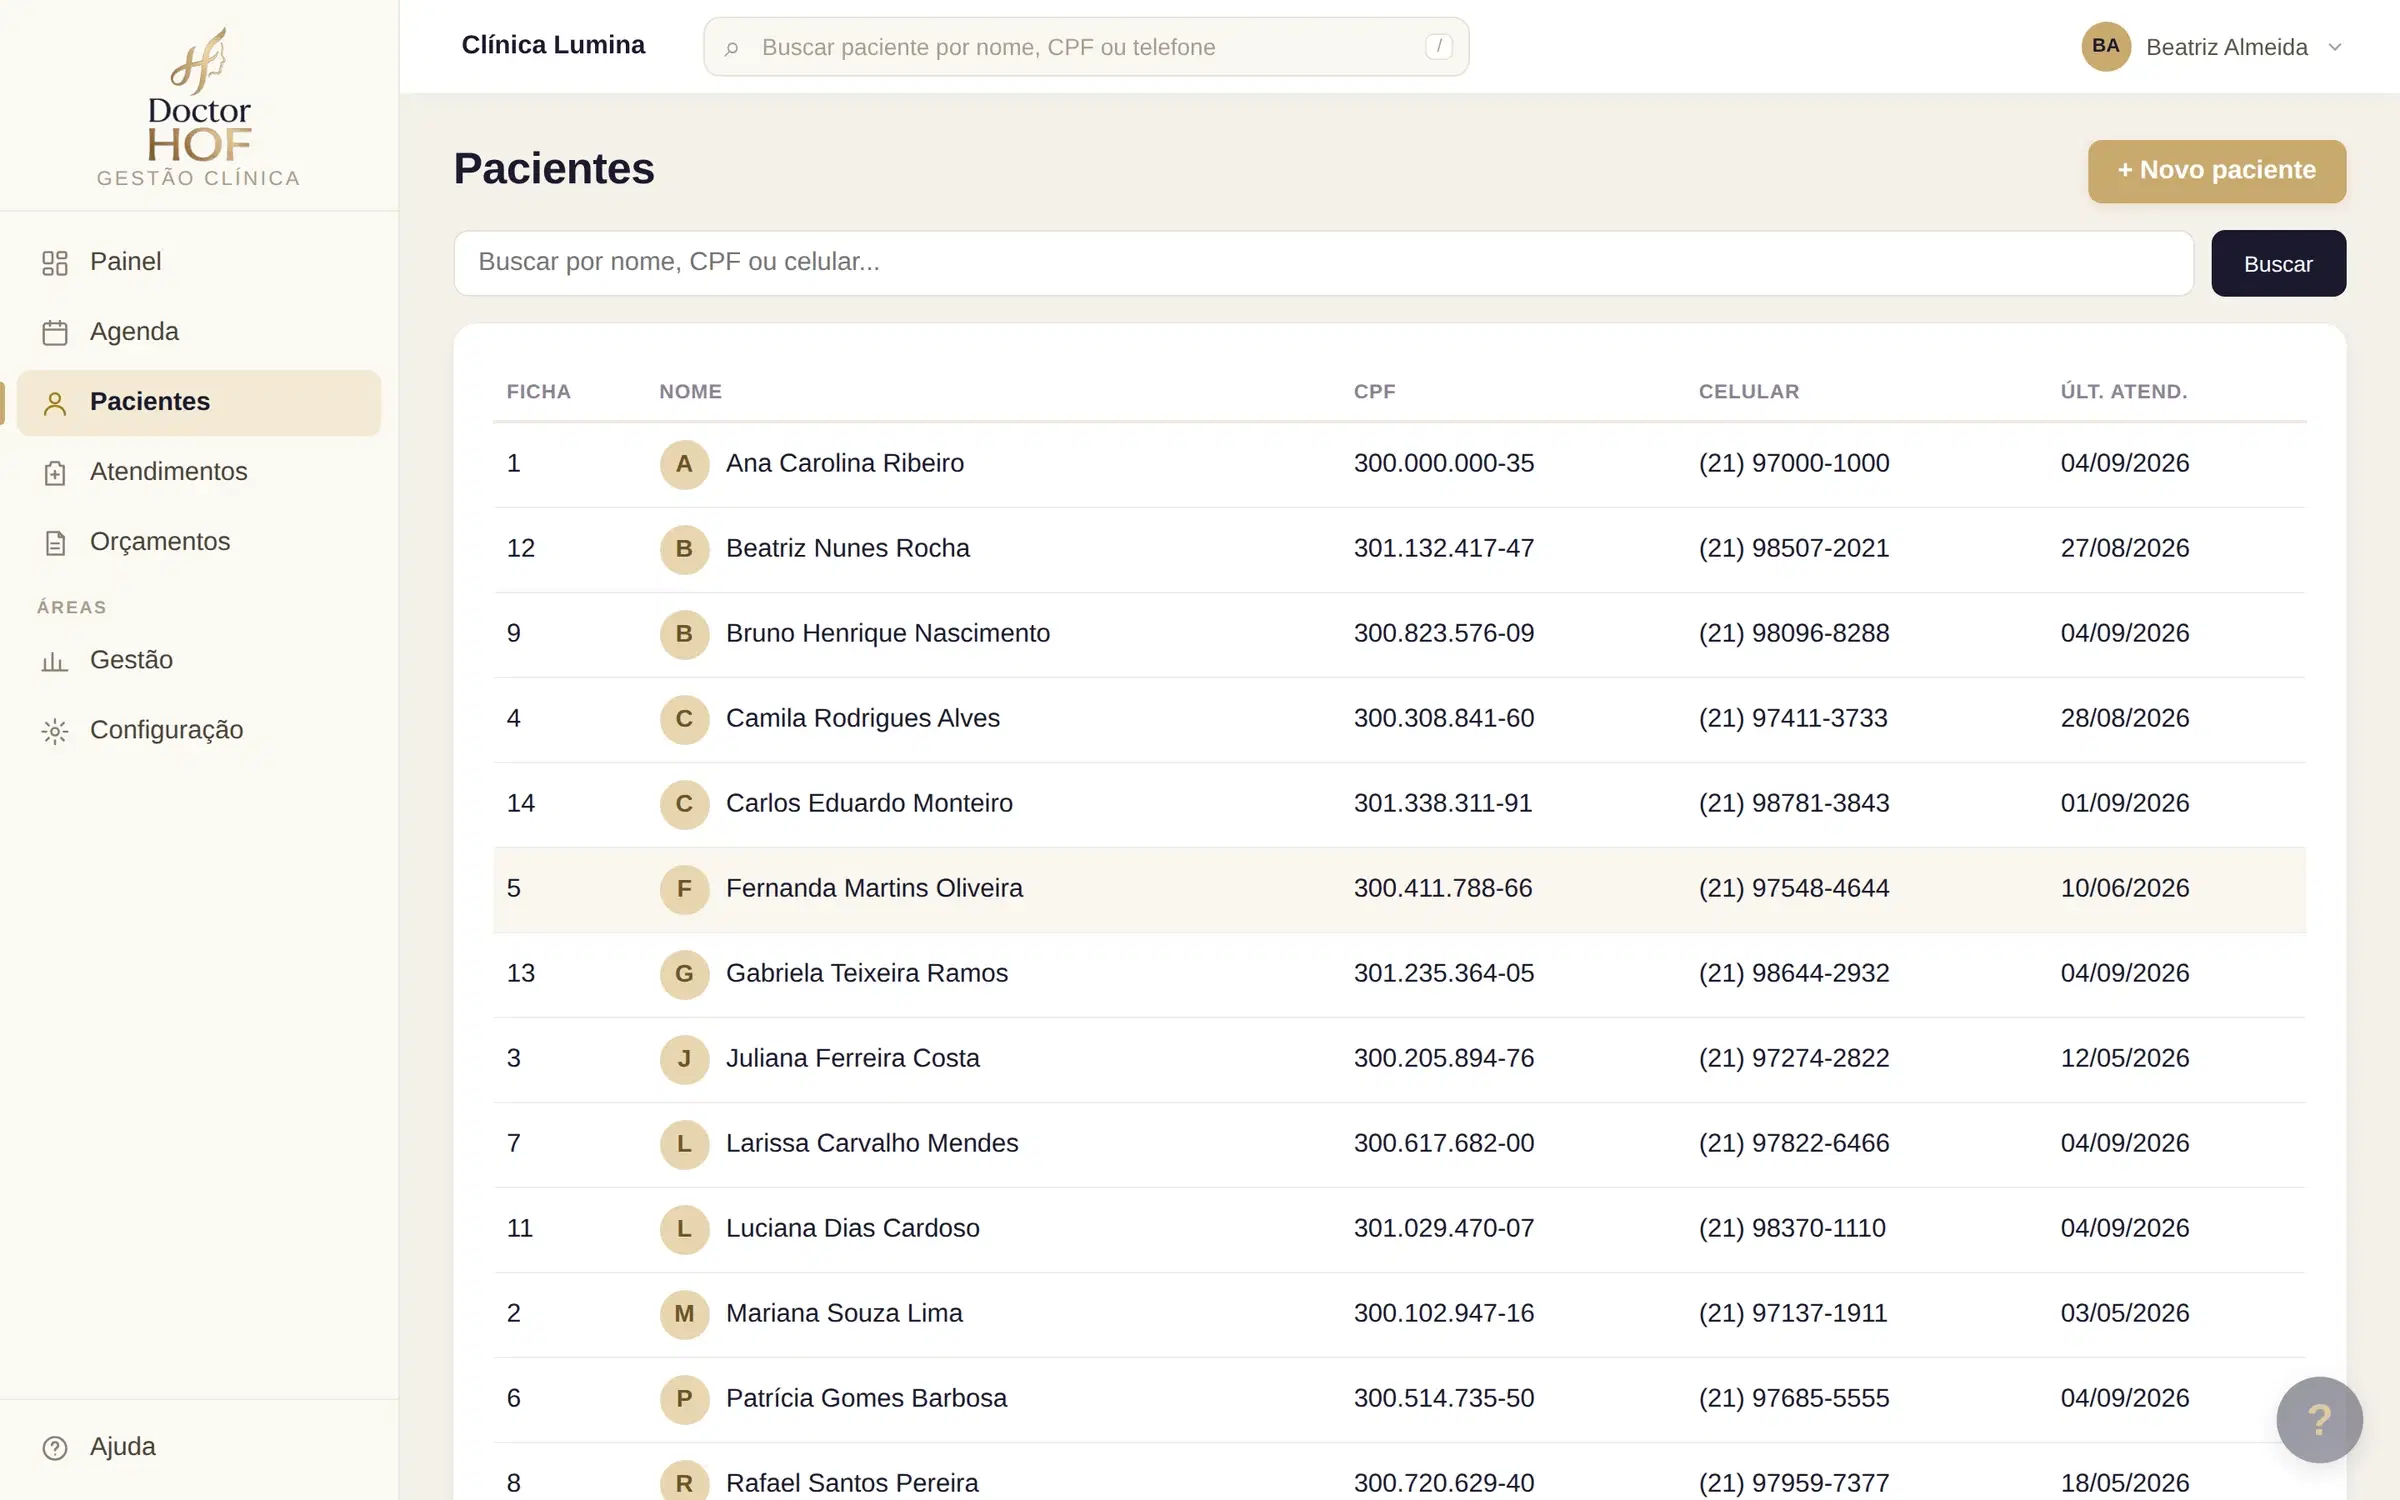This screenshot has height=1500, width=2400.
Task: Click the Doctor HOF logo
Action: coord(199,106)
